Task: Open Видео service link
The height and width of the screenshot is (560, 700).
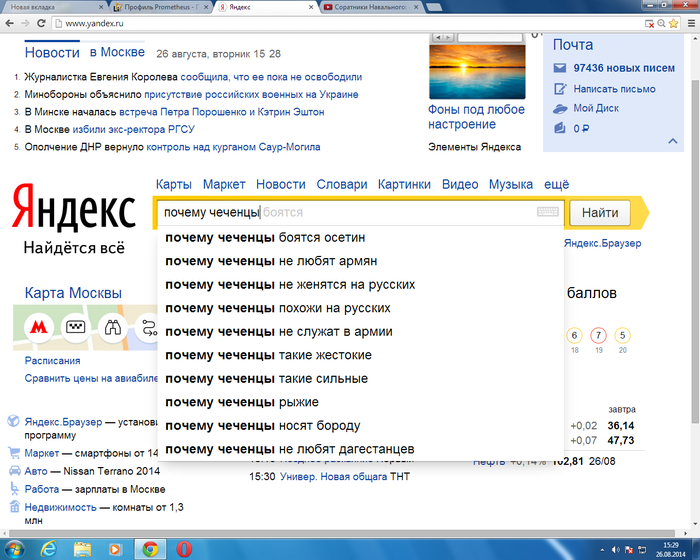Action: 460,184
